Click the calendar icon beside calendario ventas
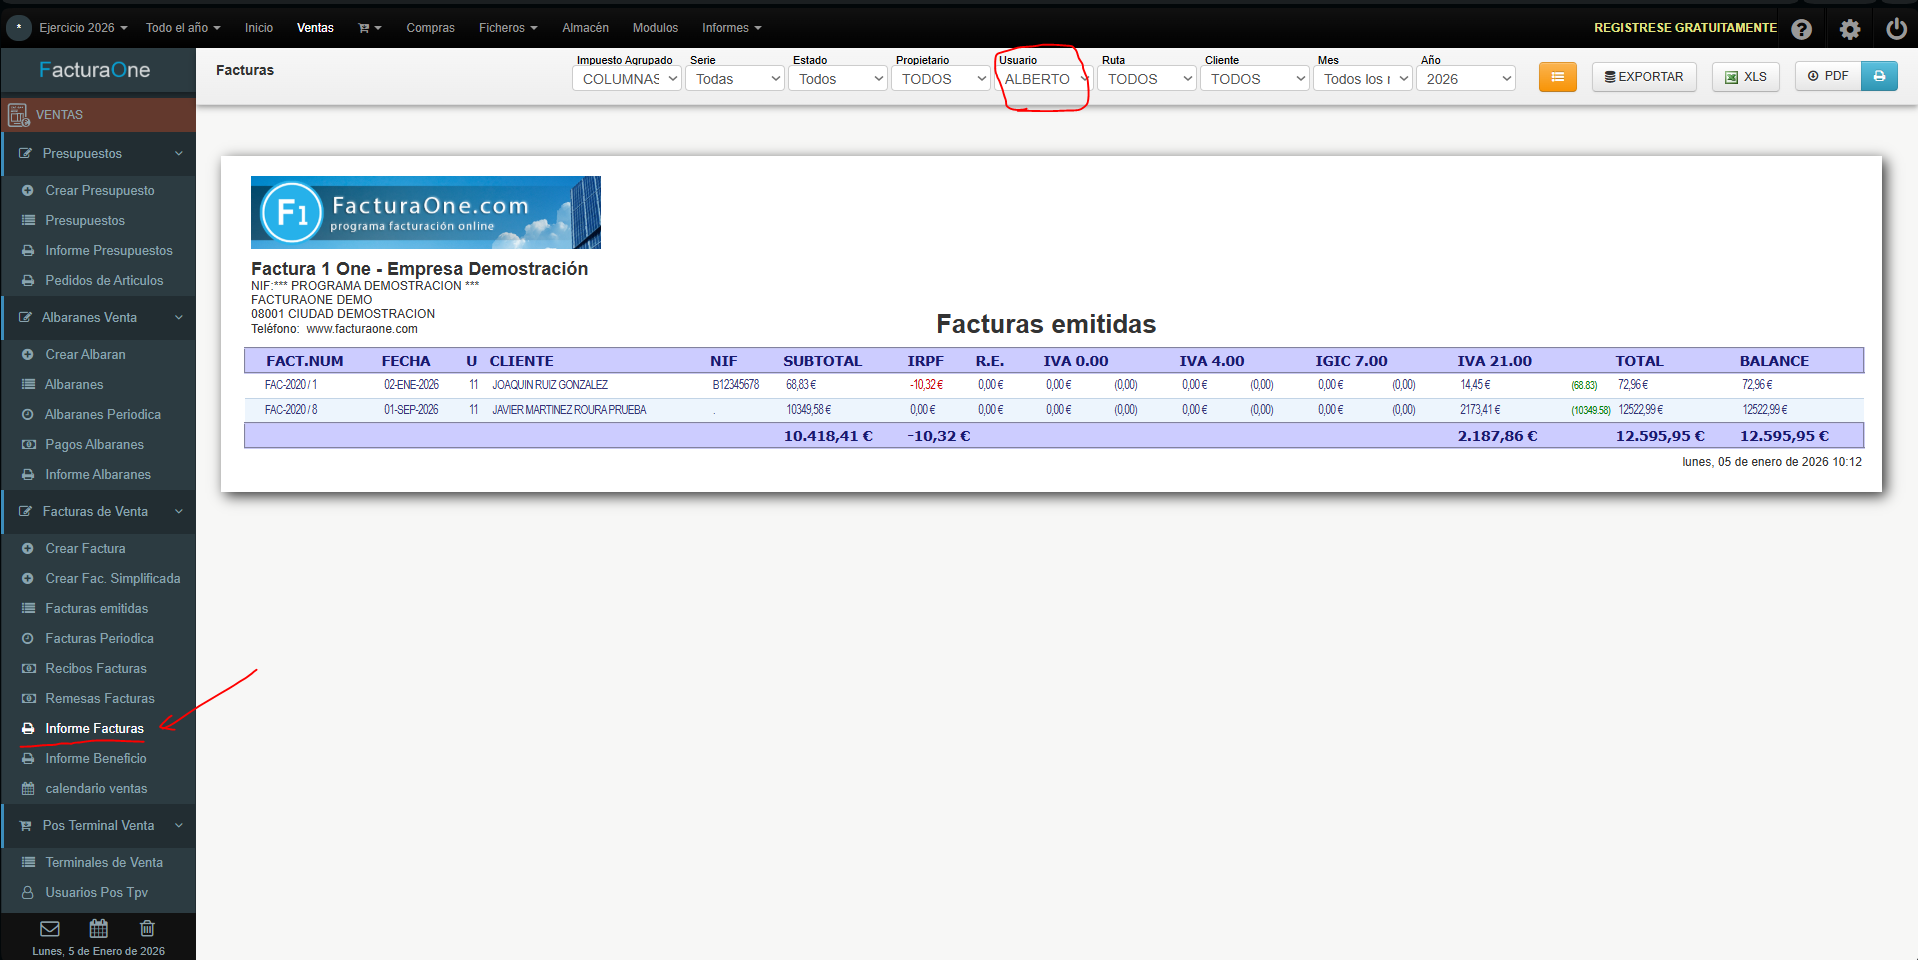Screen dimensions: 1918x960 coord(28,788)
